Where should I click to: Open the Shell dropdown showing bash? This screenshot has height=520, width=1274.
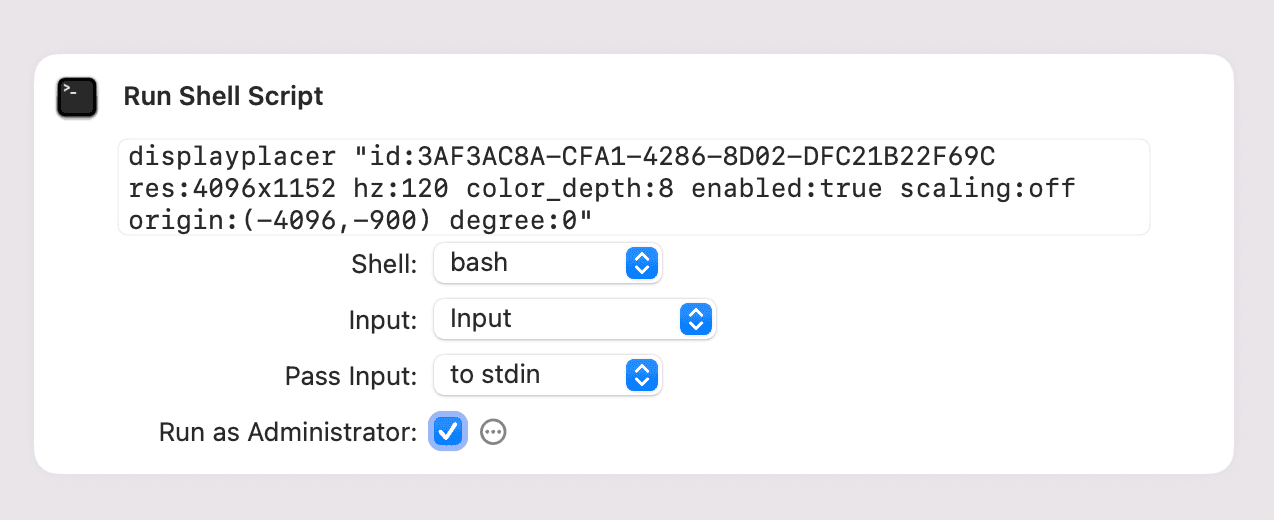(x=530, y=263)
